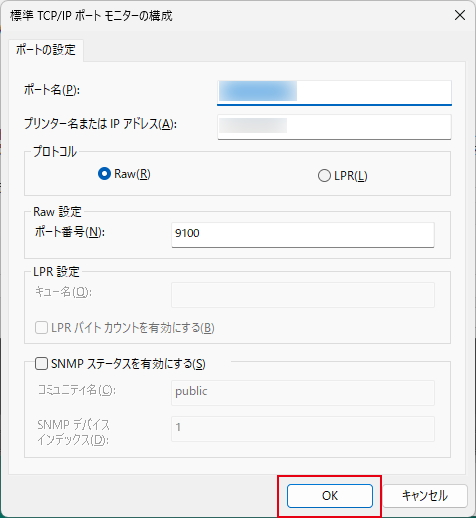Click the プロトコル group heading

point(55,152)
